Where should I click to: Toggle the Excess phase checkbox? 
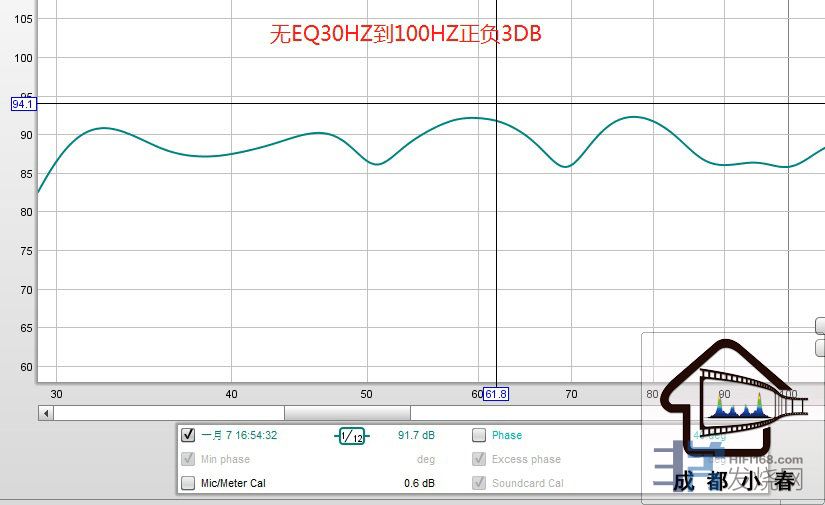coord(479,459)
